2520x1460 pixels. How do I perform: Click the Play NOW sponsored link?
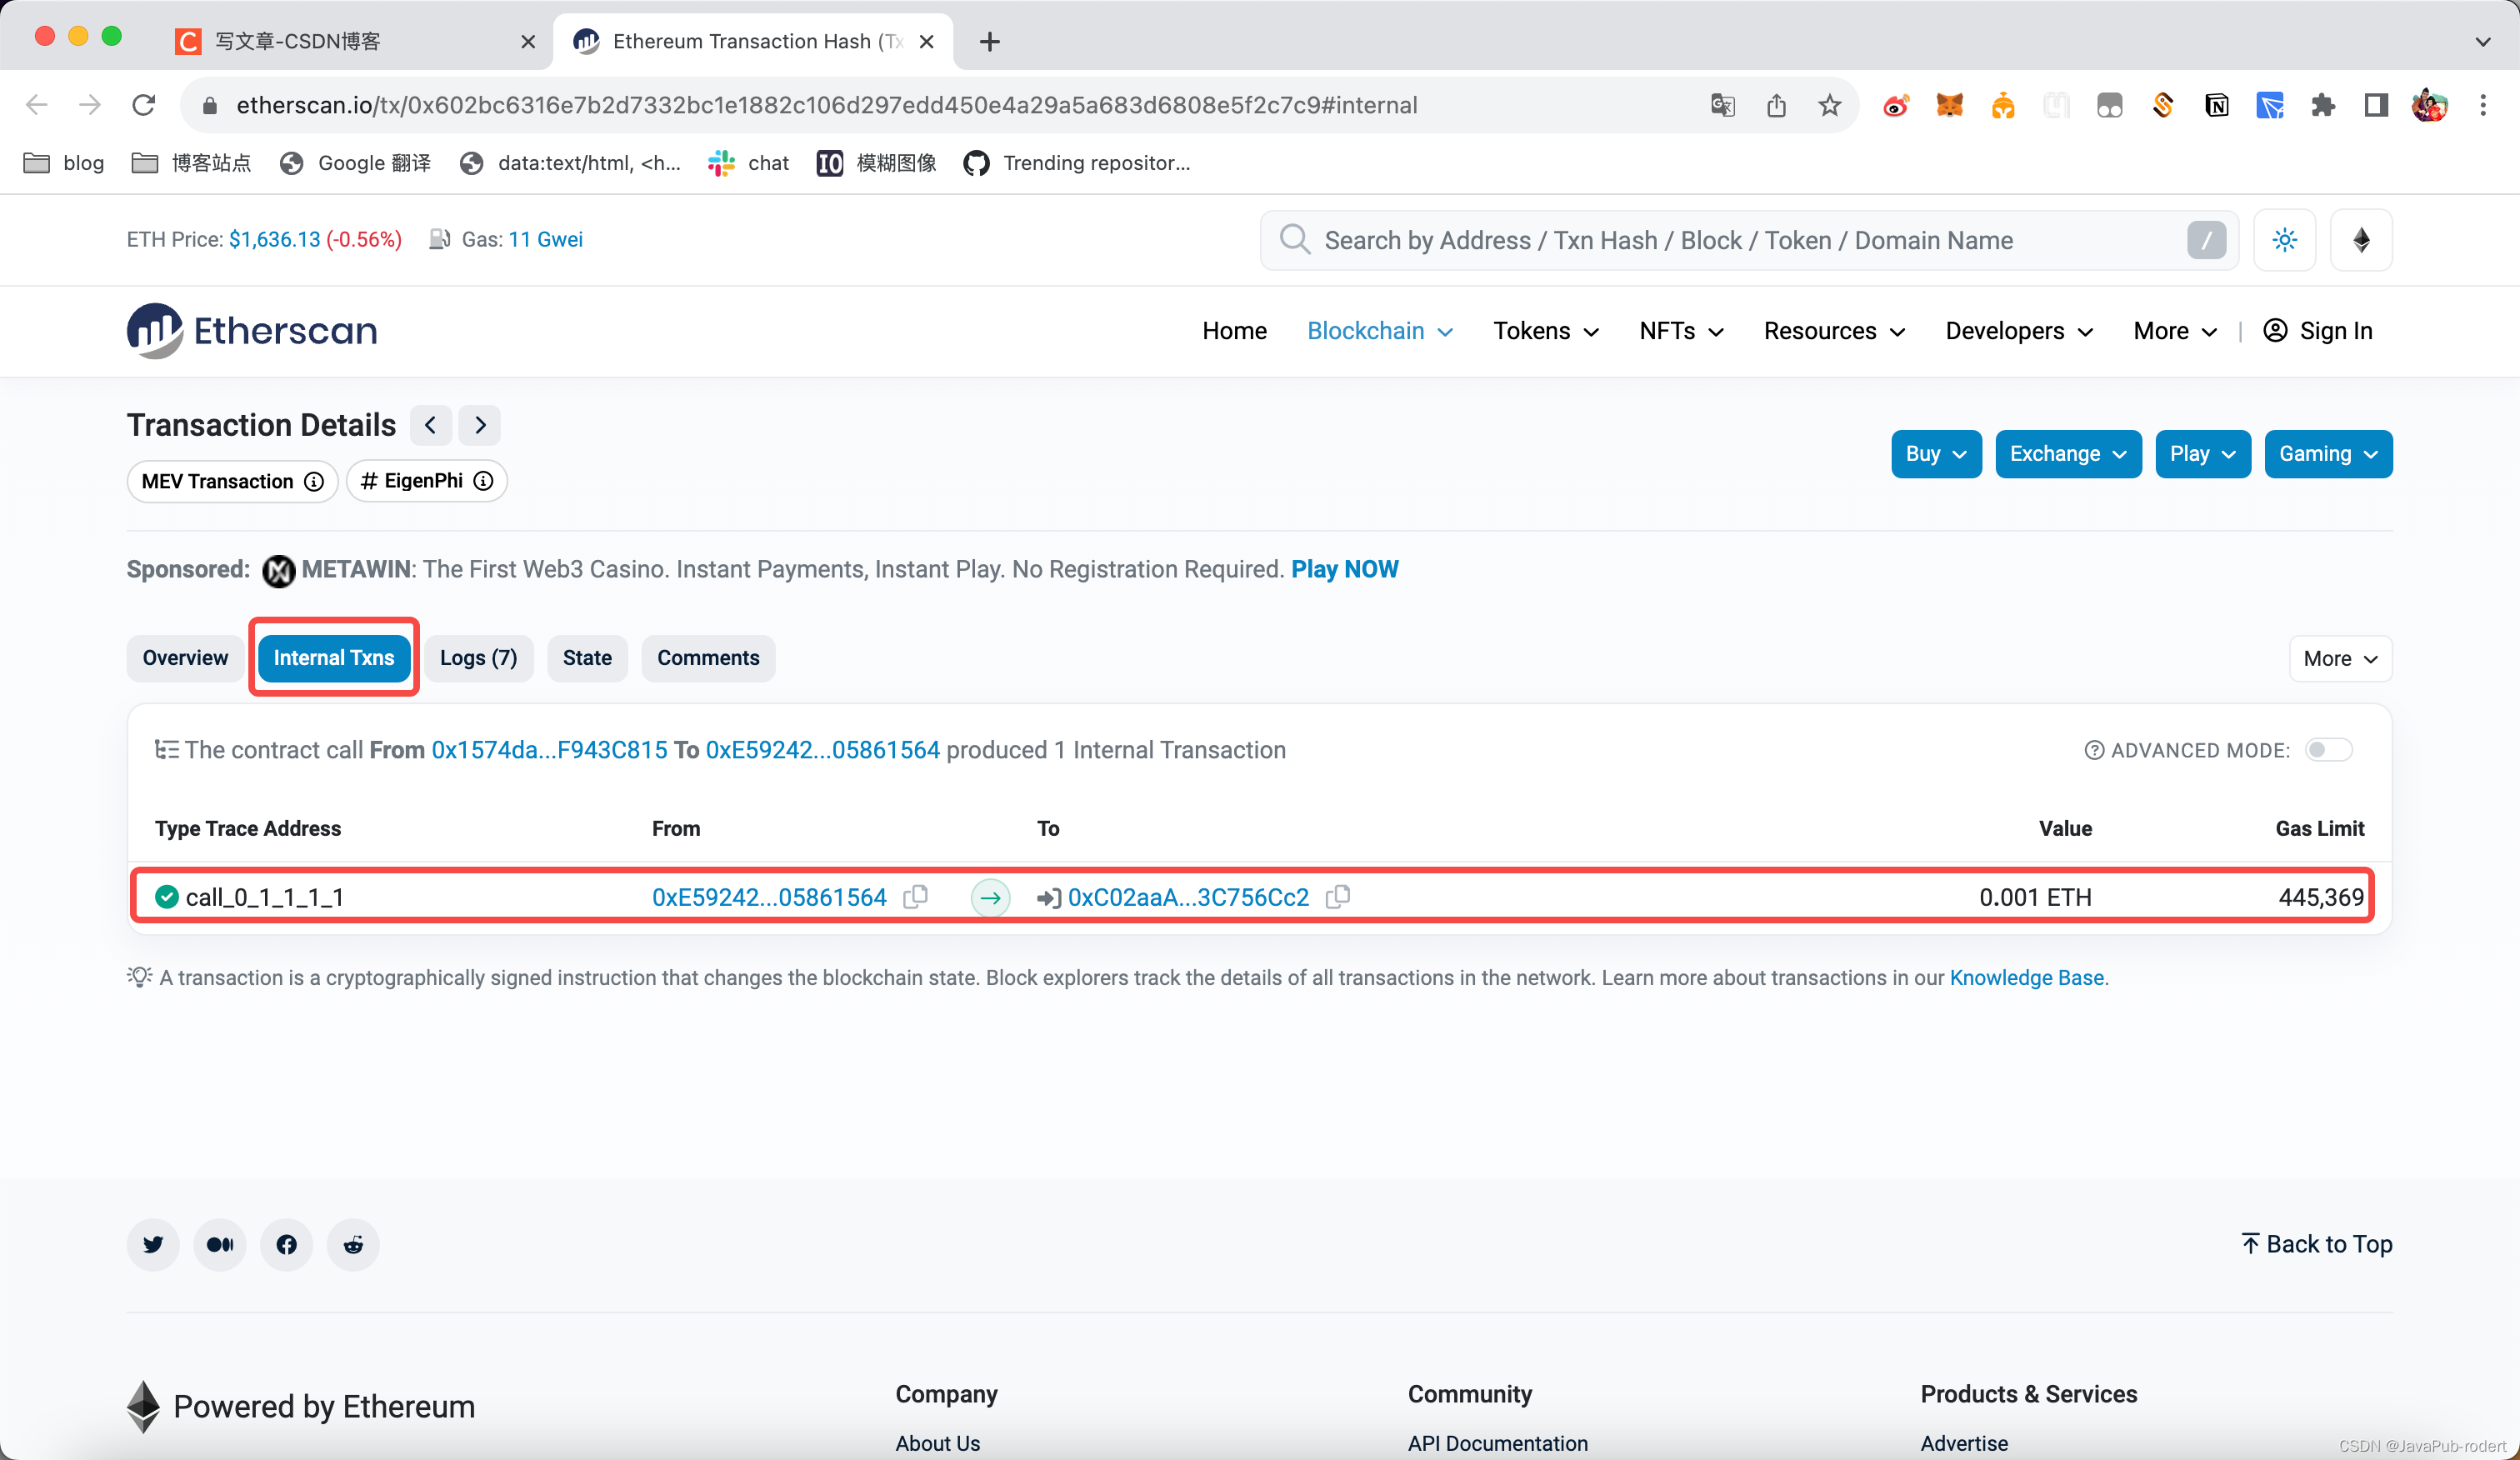point(1344,569)
